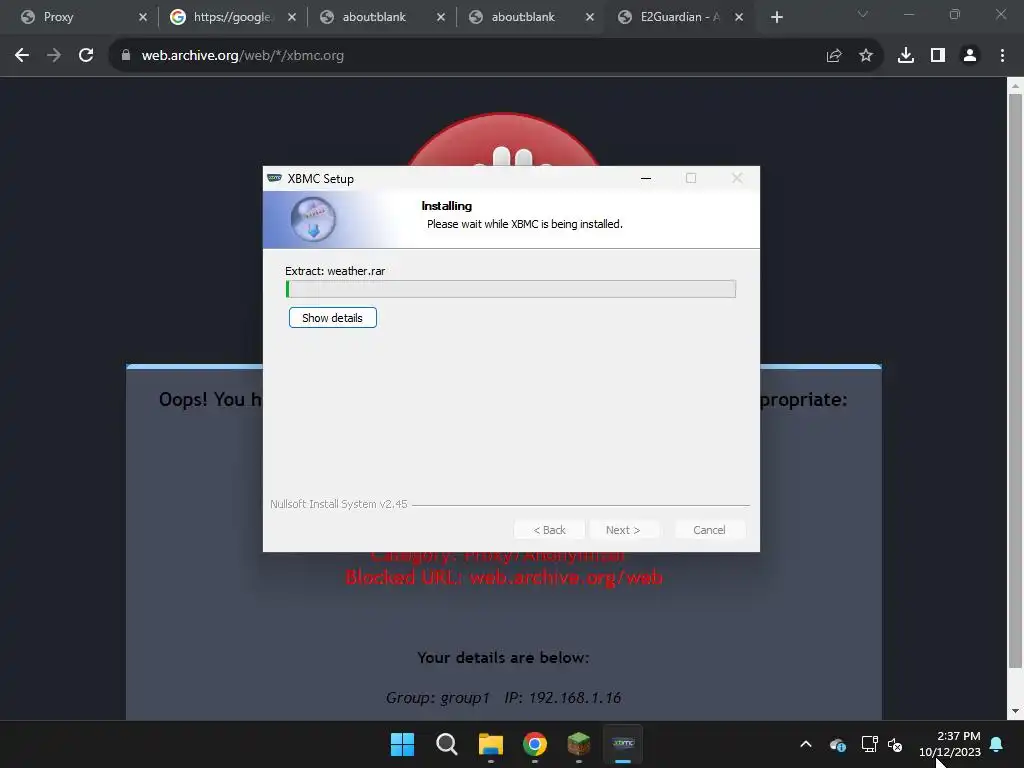Click the site lock icon in address bar

(126, 56)
